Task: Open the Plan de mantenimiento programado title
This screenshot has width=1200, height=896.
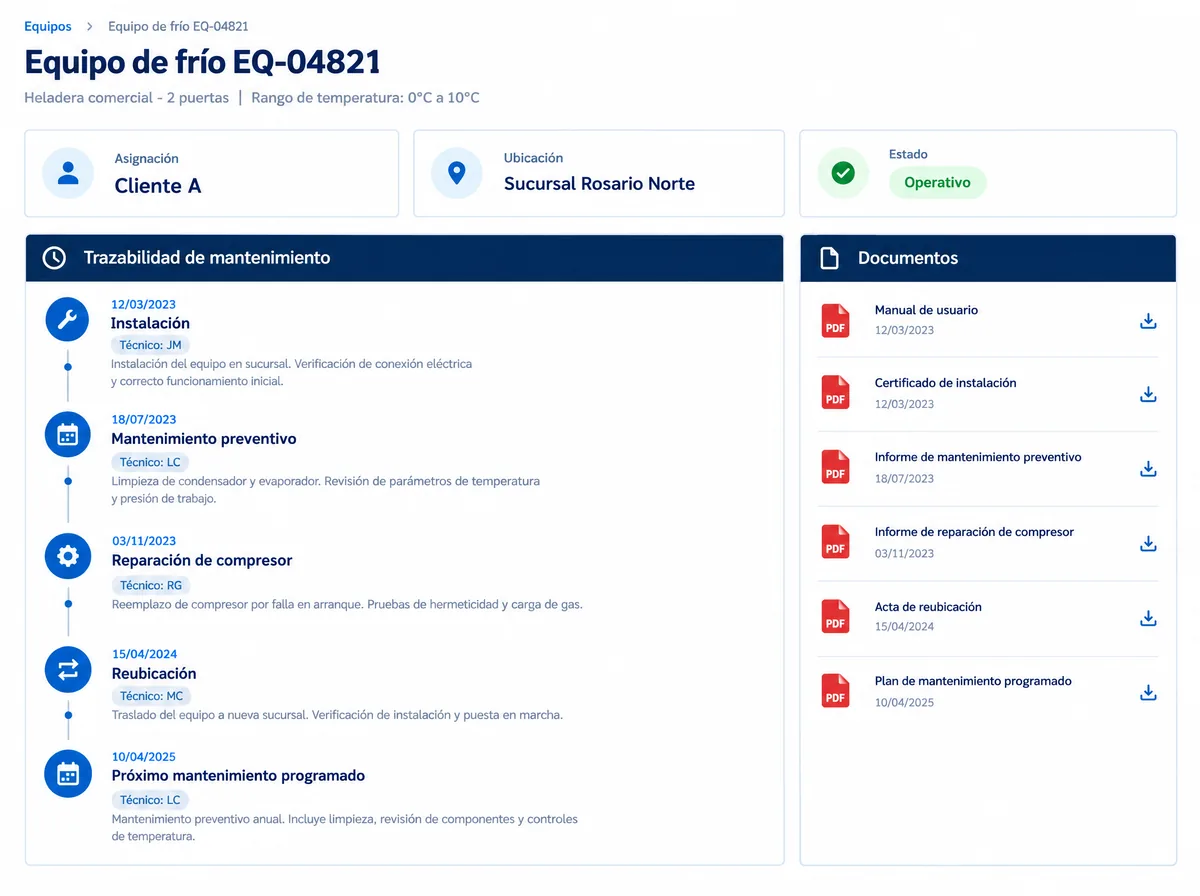Action: (x=973, y=681)
